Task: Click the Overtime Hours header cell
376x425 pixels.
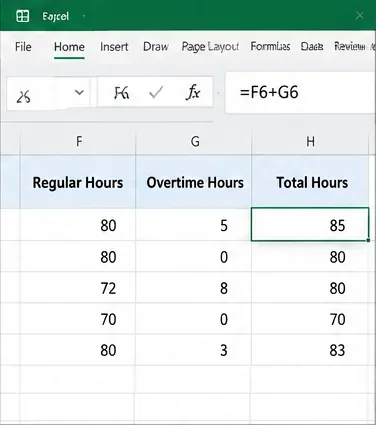Action: coord(194,182)
